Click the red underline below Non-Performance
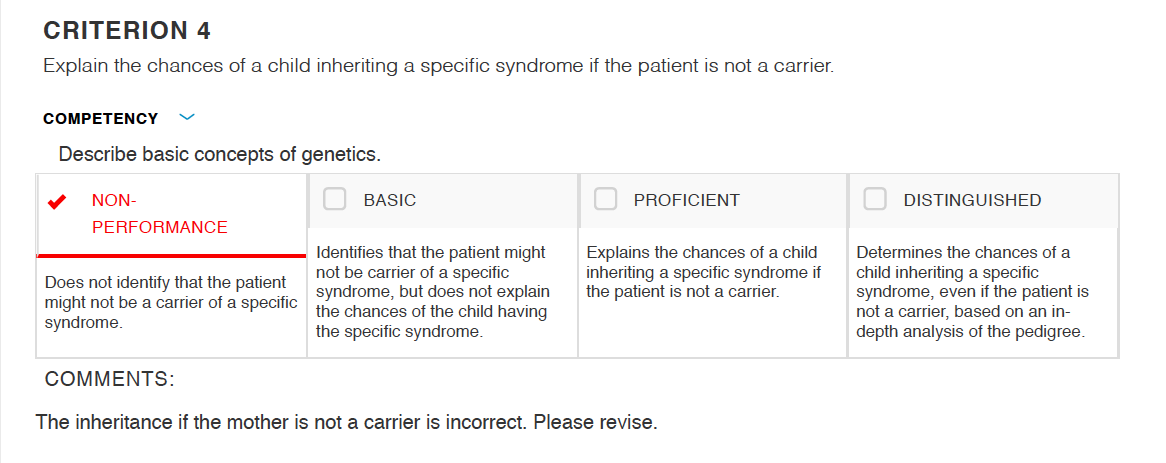 pyautogui.click(x=171, y=256)
